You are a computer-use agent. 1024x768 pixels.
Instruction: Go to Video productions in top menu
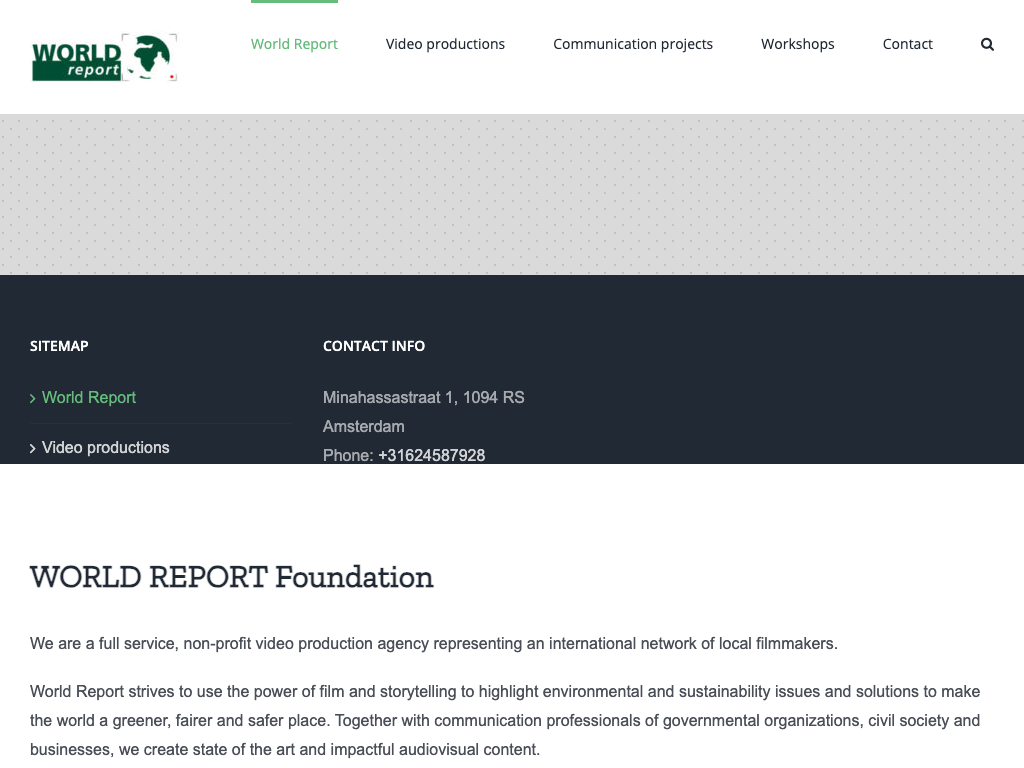coord(445,44)
